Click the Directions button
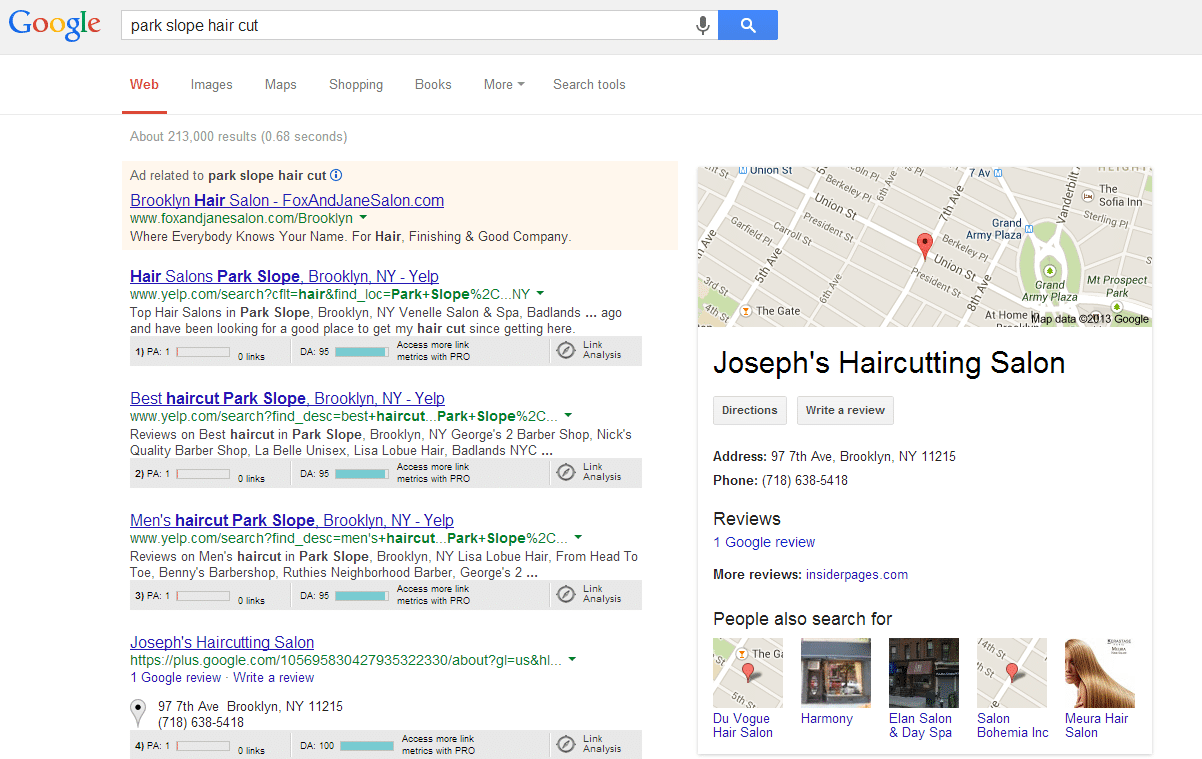The height and width of the screenshot is (759, 1202). click(x=750, y=410)
